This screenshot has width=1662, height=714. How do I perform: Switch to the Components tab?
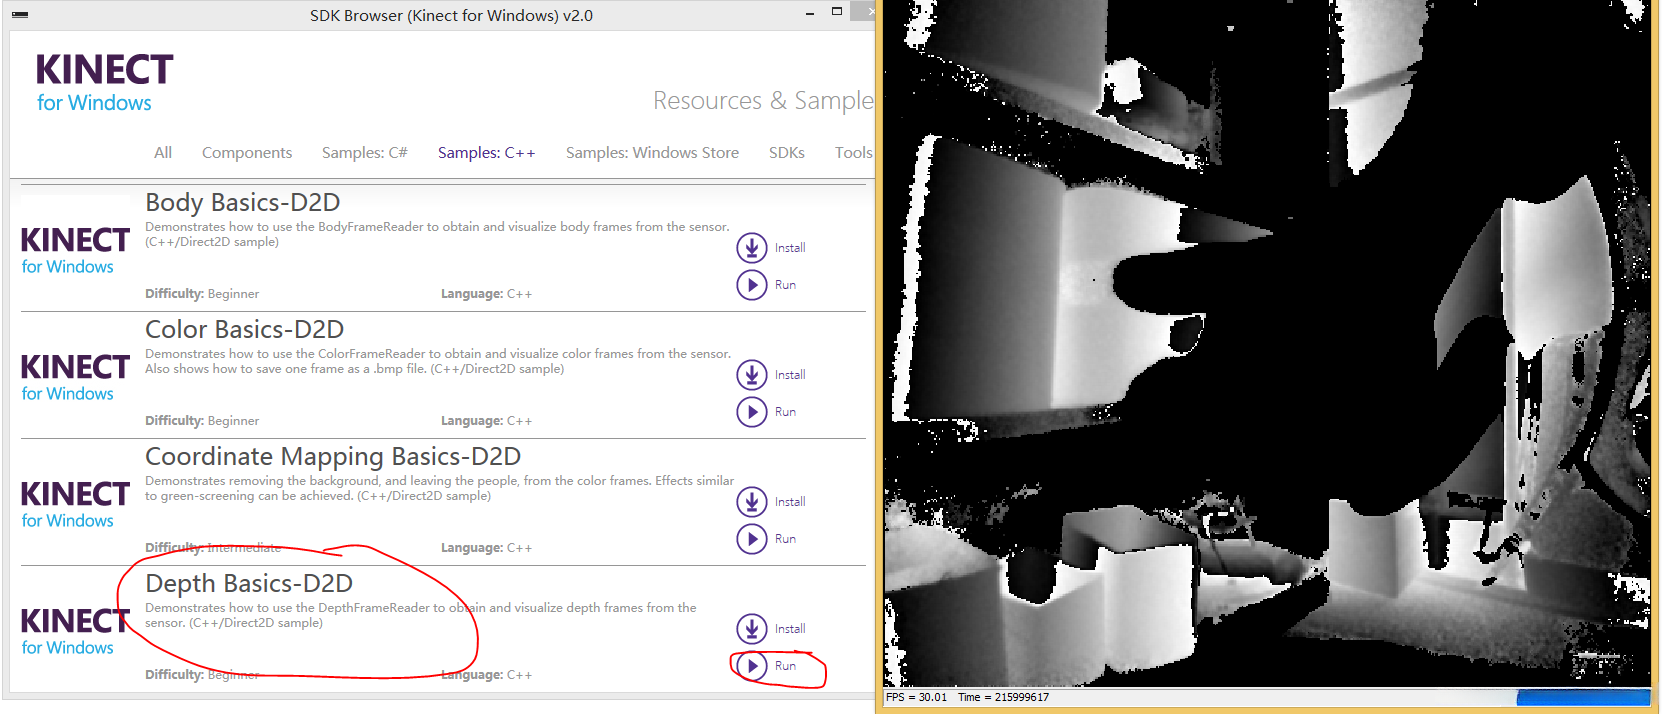click(x=247, y=153)
